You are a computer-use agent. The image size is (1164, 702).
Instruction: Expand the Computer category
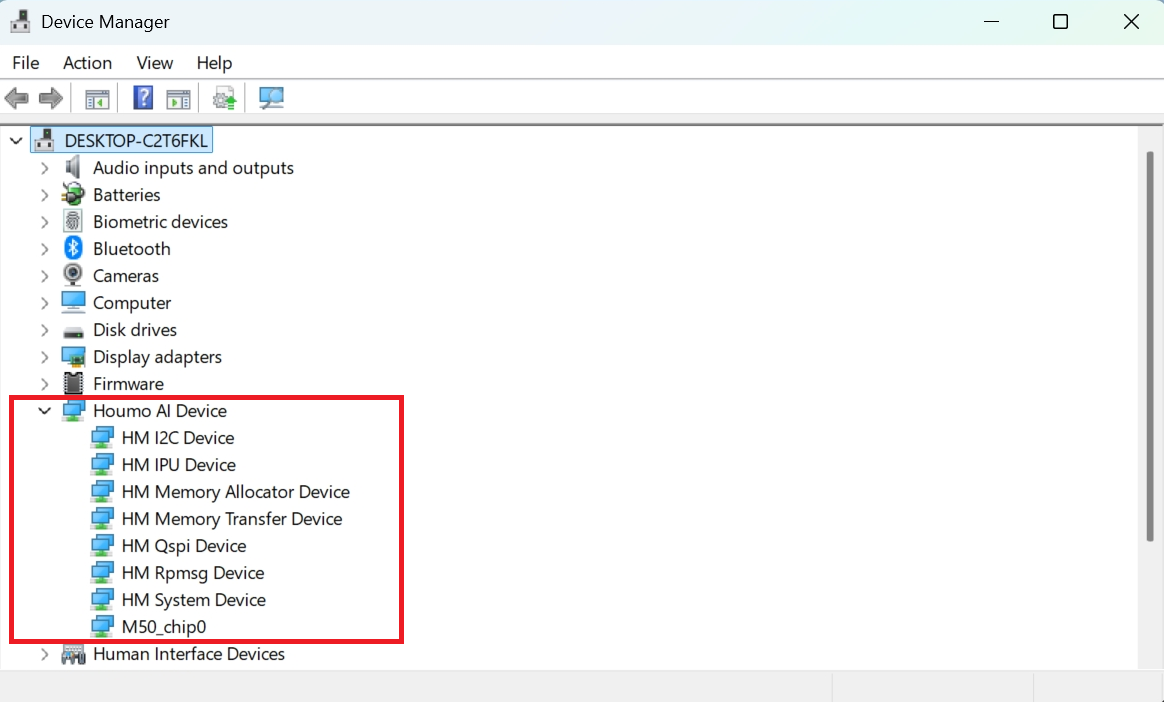45,303
